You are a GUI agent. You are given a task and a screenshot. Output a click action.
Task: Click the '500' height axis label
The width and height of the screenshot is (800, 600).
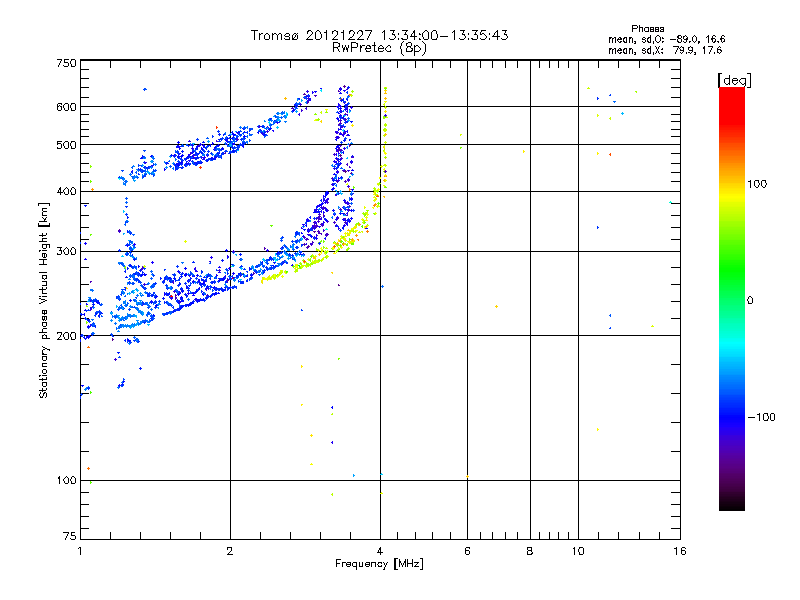click(67, 145)
